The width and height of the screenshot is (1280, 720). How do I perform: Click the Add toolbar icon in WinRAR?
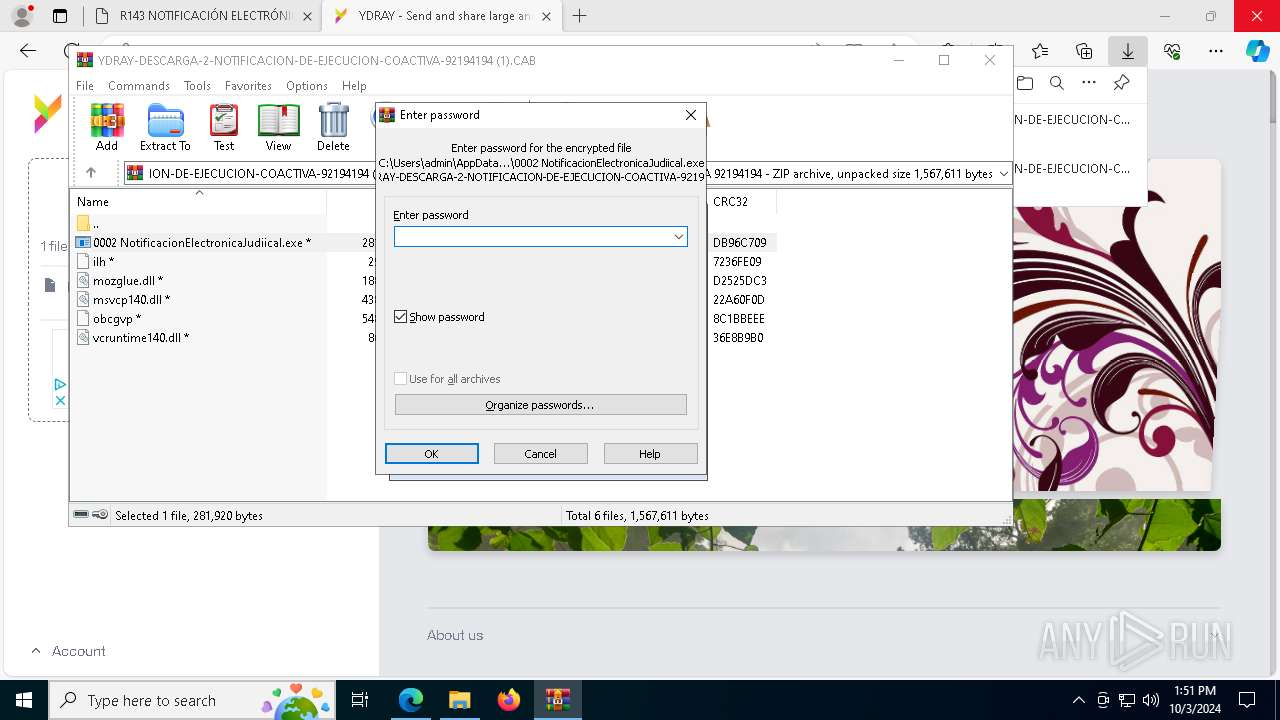107,127
